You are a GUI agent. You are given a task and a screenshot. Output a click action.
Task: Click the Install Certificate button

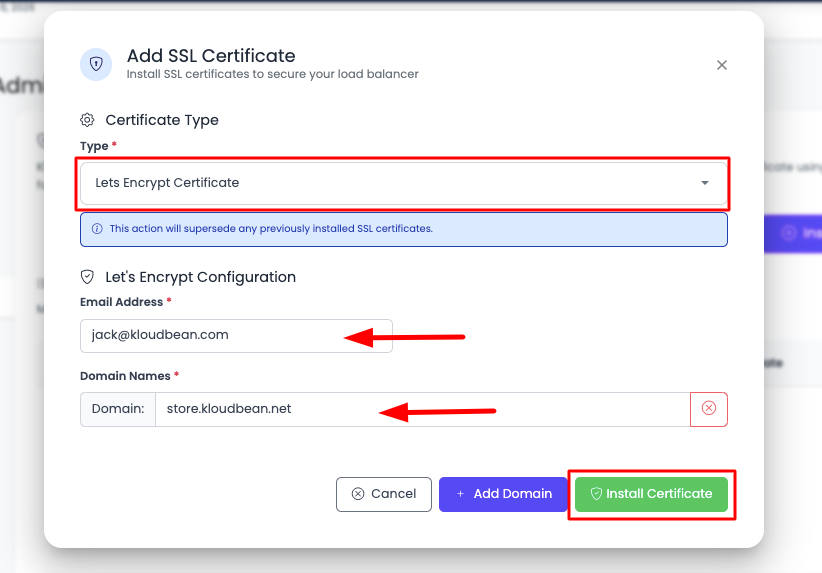(x=651, y=494)
